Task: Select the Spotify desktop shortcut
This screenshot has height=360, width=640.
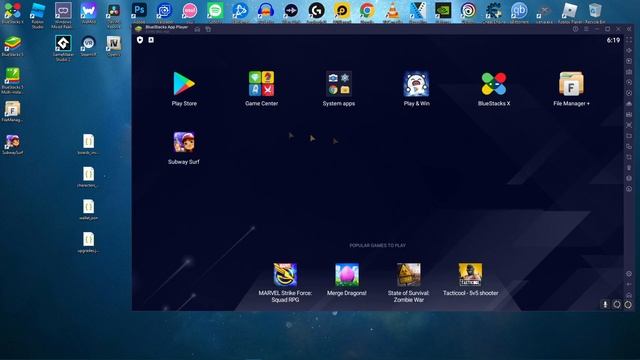Action: click(215, 12)
